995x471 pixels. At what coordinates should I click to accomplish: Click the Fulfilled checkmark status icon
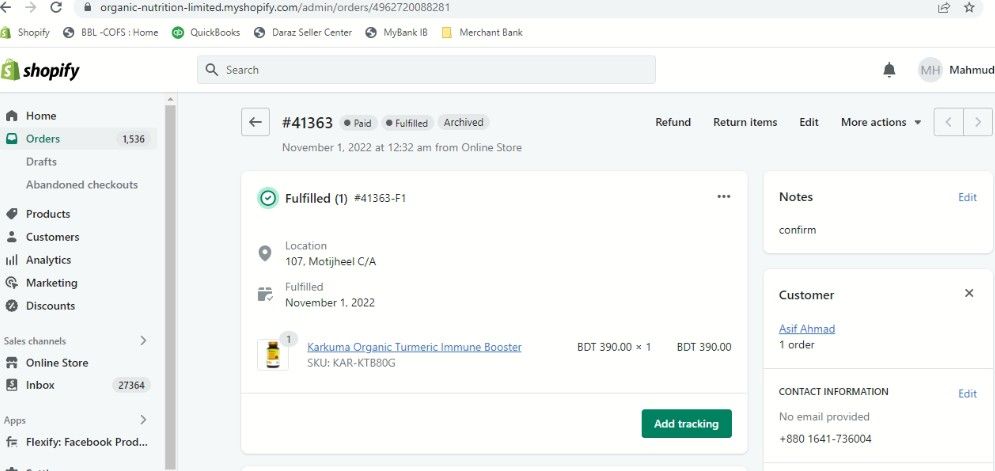click(x=268, y=198)
